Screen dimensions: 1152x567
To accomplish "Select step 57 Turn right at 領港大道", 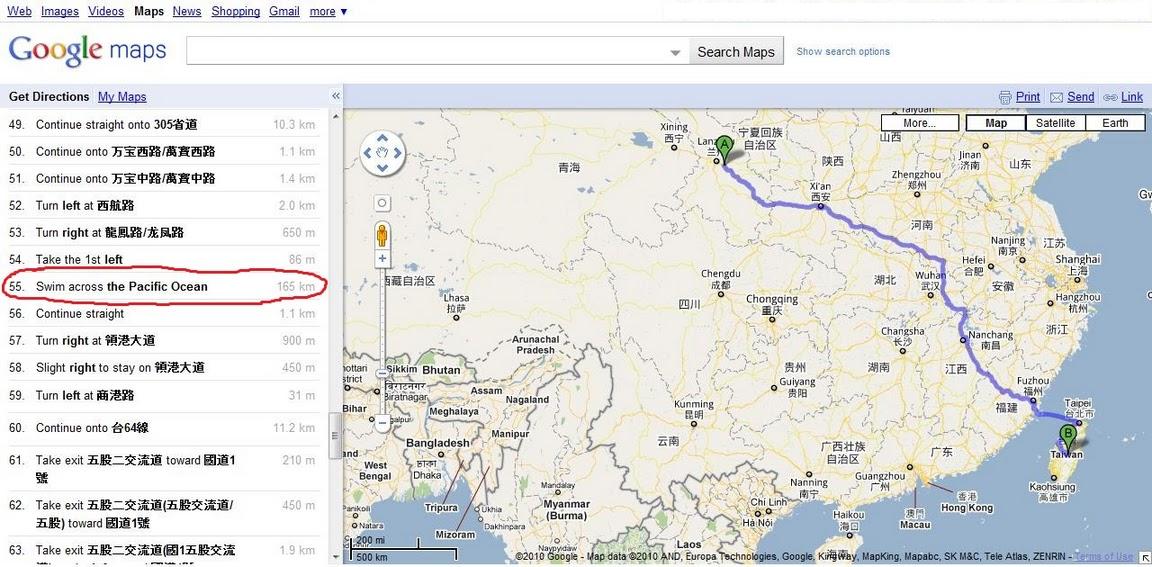I will click(162, 340).
